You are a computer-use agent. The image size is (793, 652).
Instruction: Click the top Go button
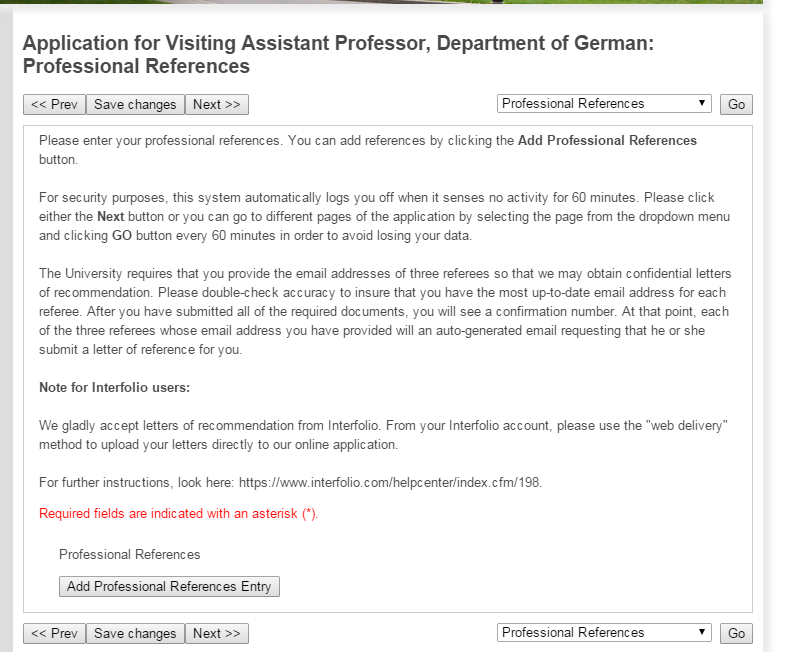(736, 104)
